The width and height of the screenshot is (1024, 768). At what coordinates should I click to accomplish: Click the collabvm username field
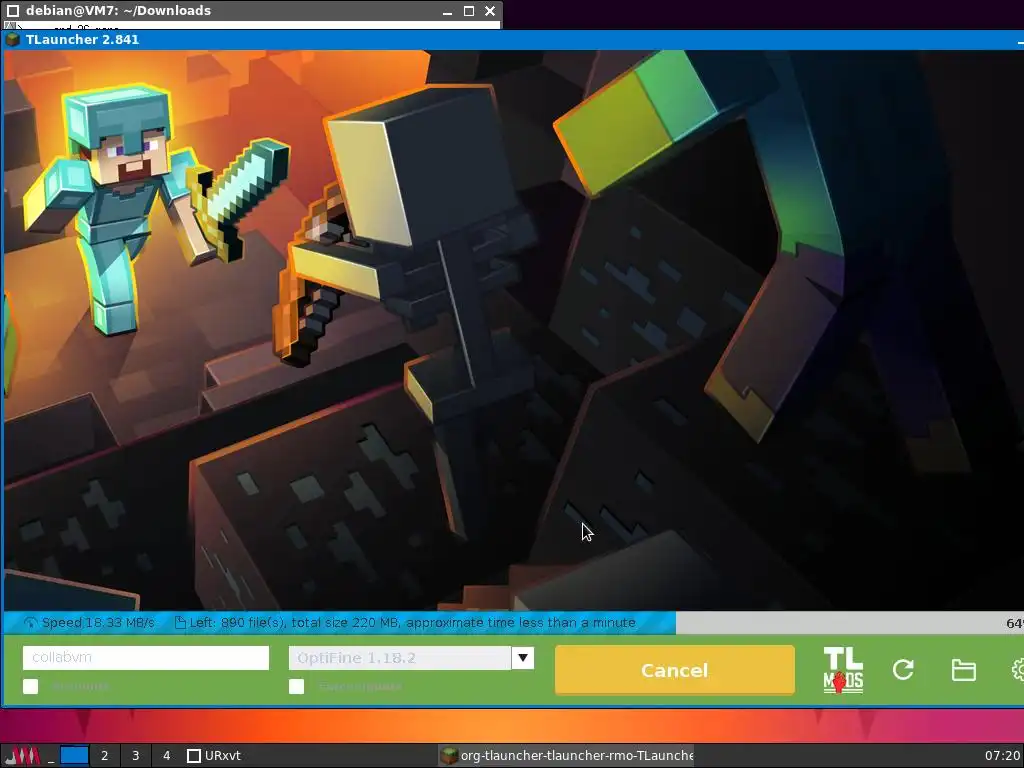[x=146, y=658]
